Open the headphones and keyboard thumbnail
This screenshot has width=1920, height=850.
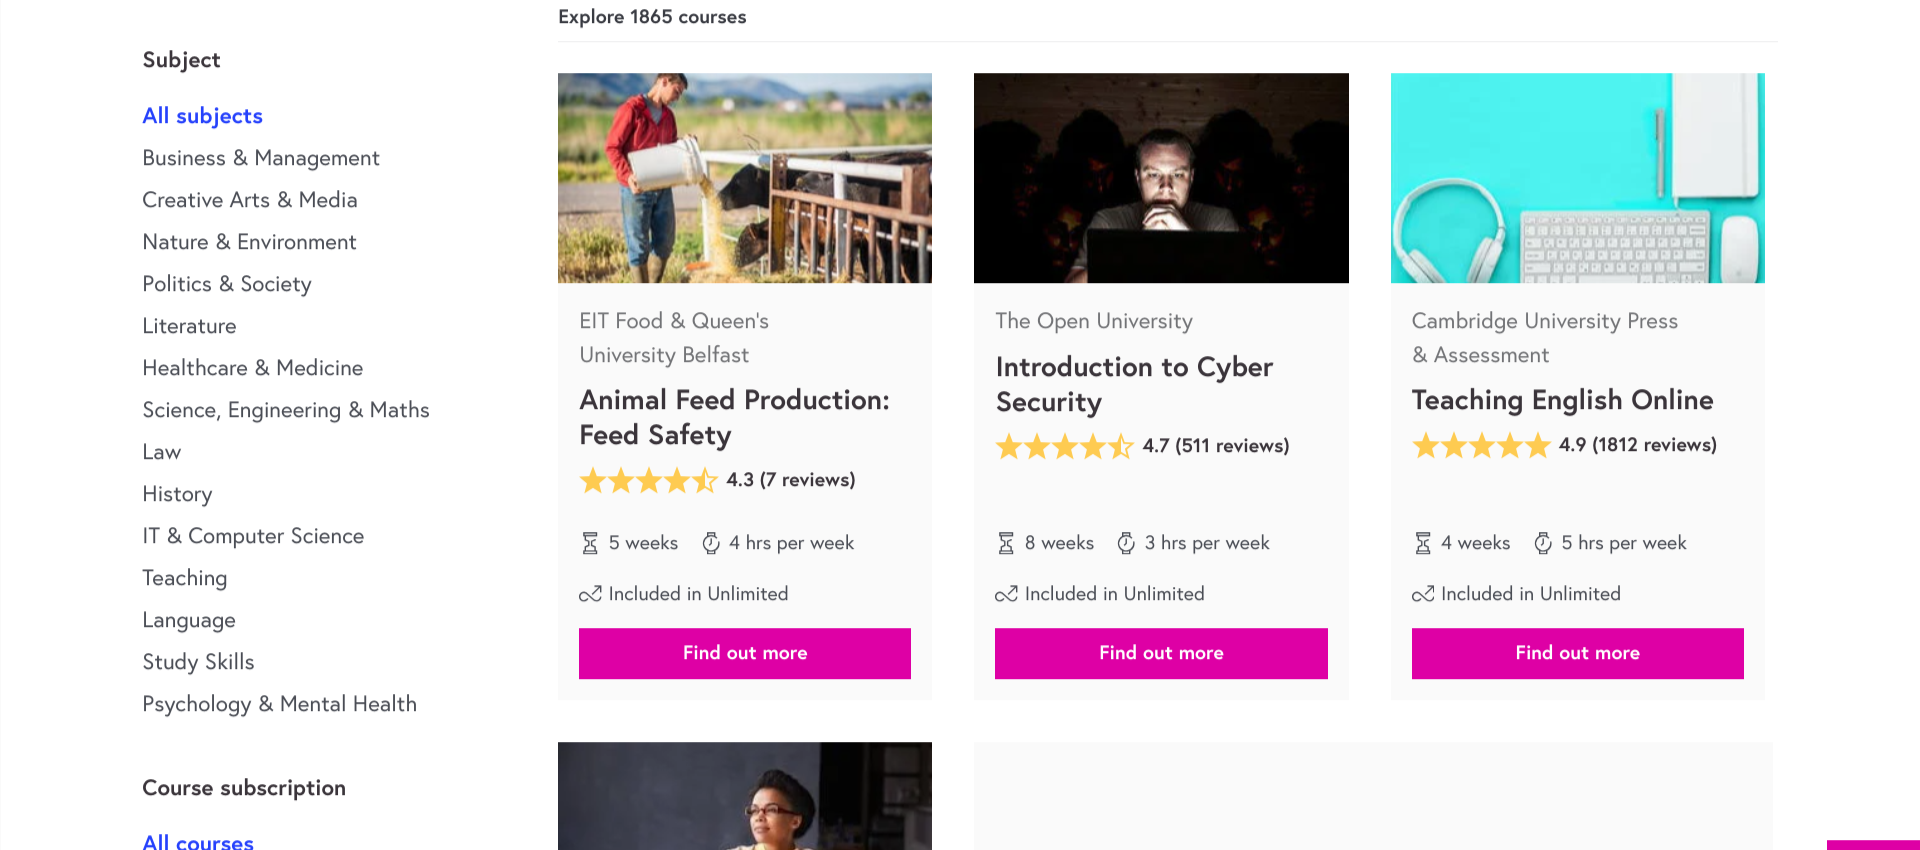(1577, 178)
